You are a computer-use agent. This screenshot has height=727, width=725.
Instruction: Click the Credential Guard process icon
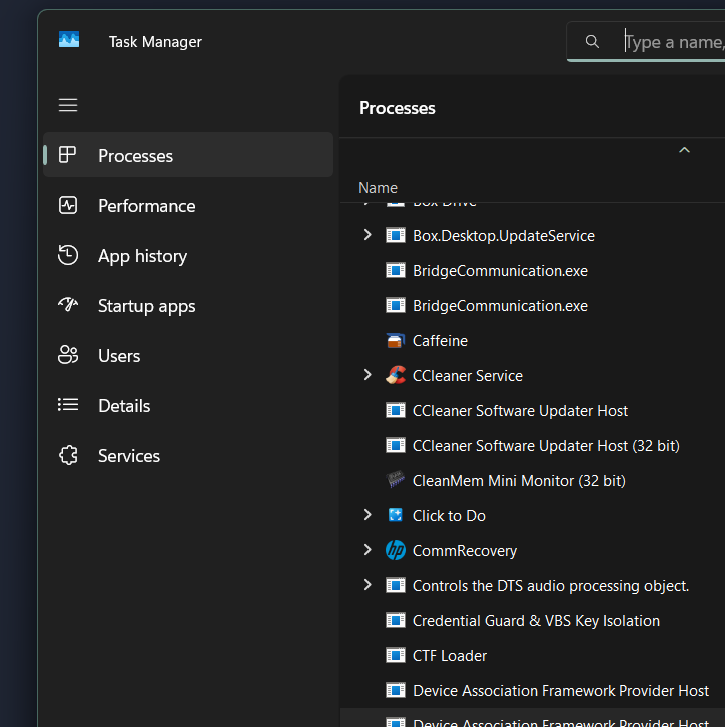point(395,620)
